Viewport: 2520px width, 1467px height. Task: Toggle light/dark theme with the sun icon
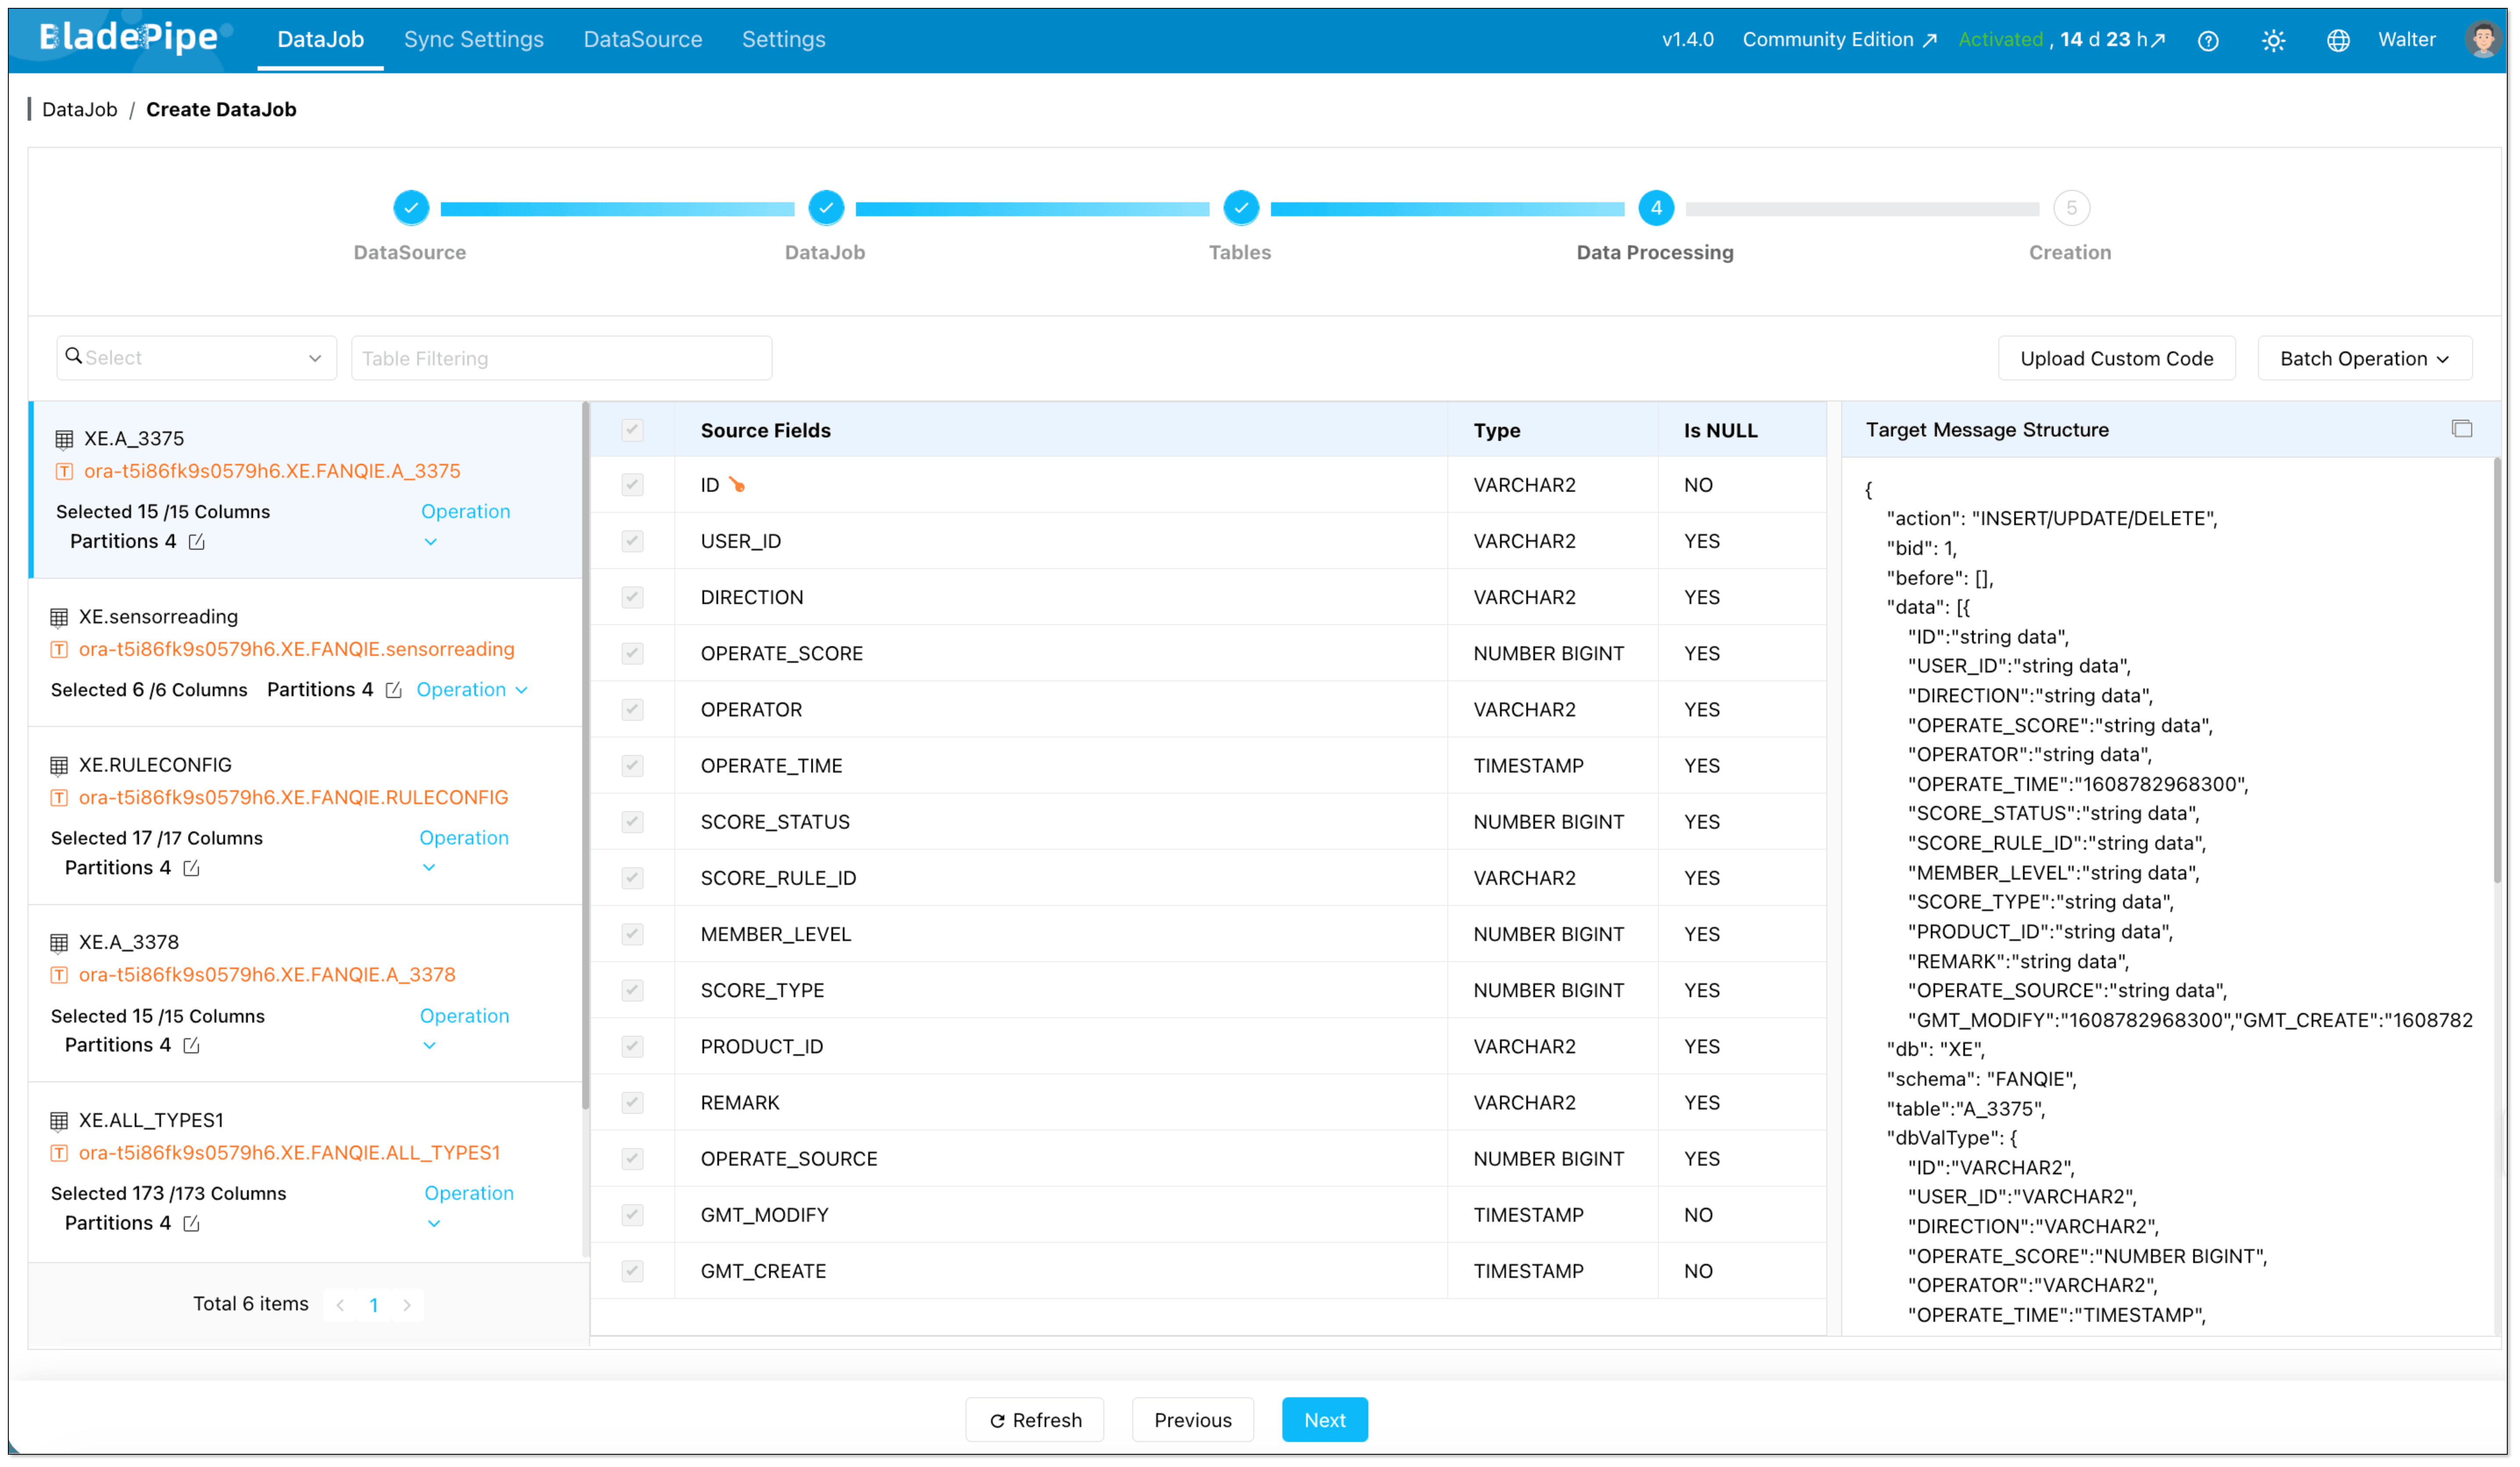click(2274, 40)
